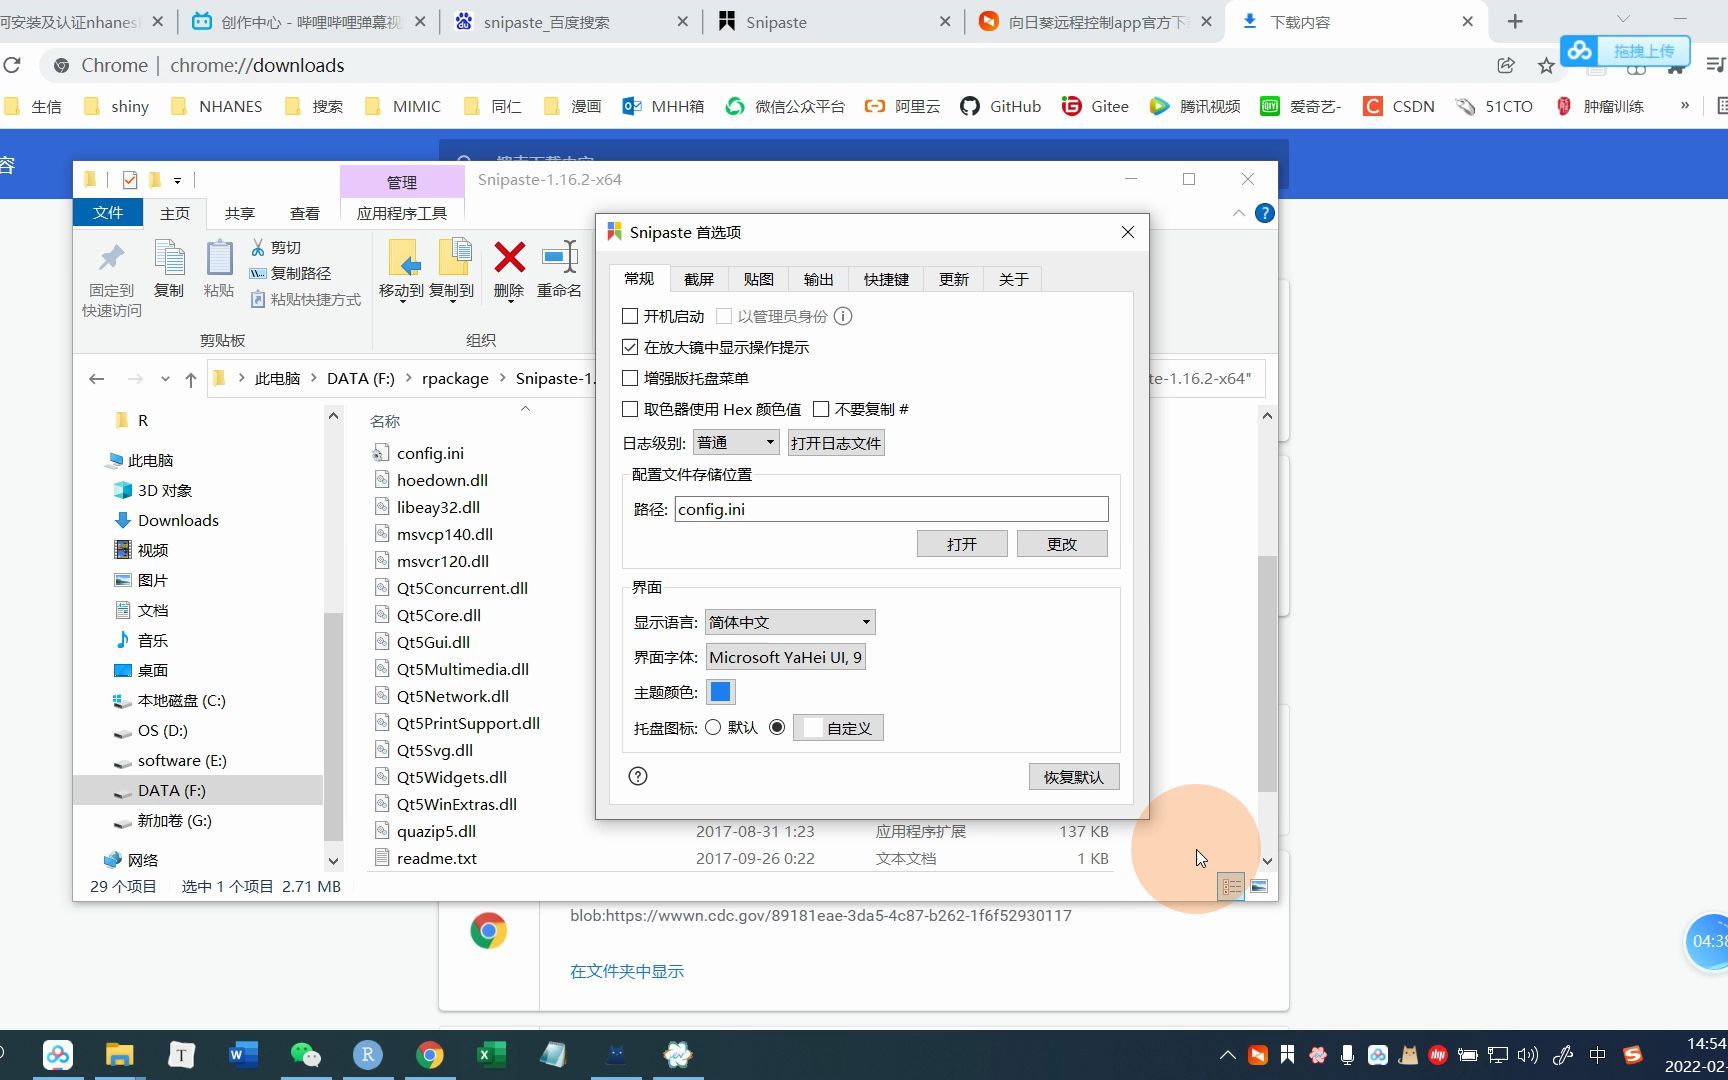This screenshot has width=1728, height=1080.
Task: Click the Chrome bookmark star icon
Action: point(1546,65)
